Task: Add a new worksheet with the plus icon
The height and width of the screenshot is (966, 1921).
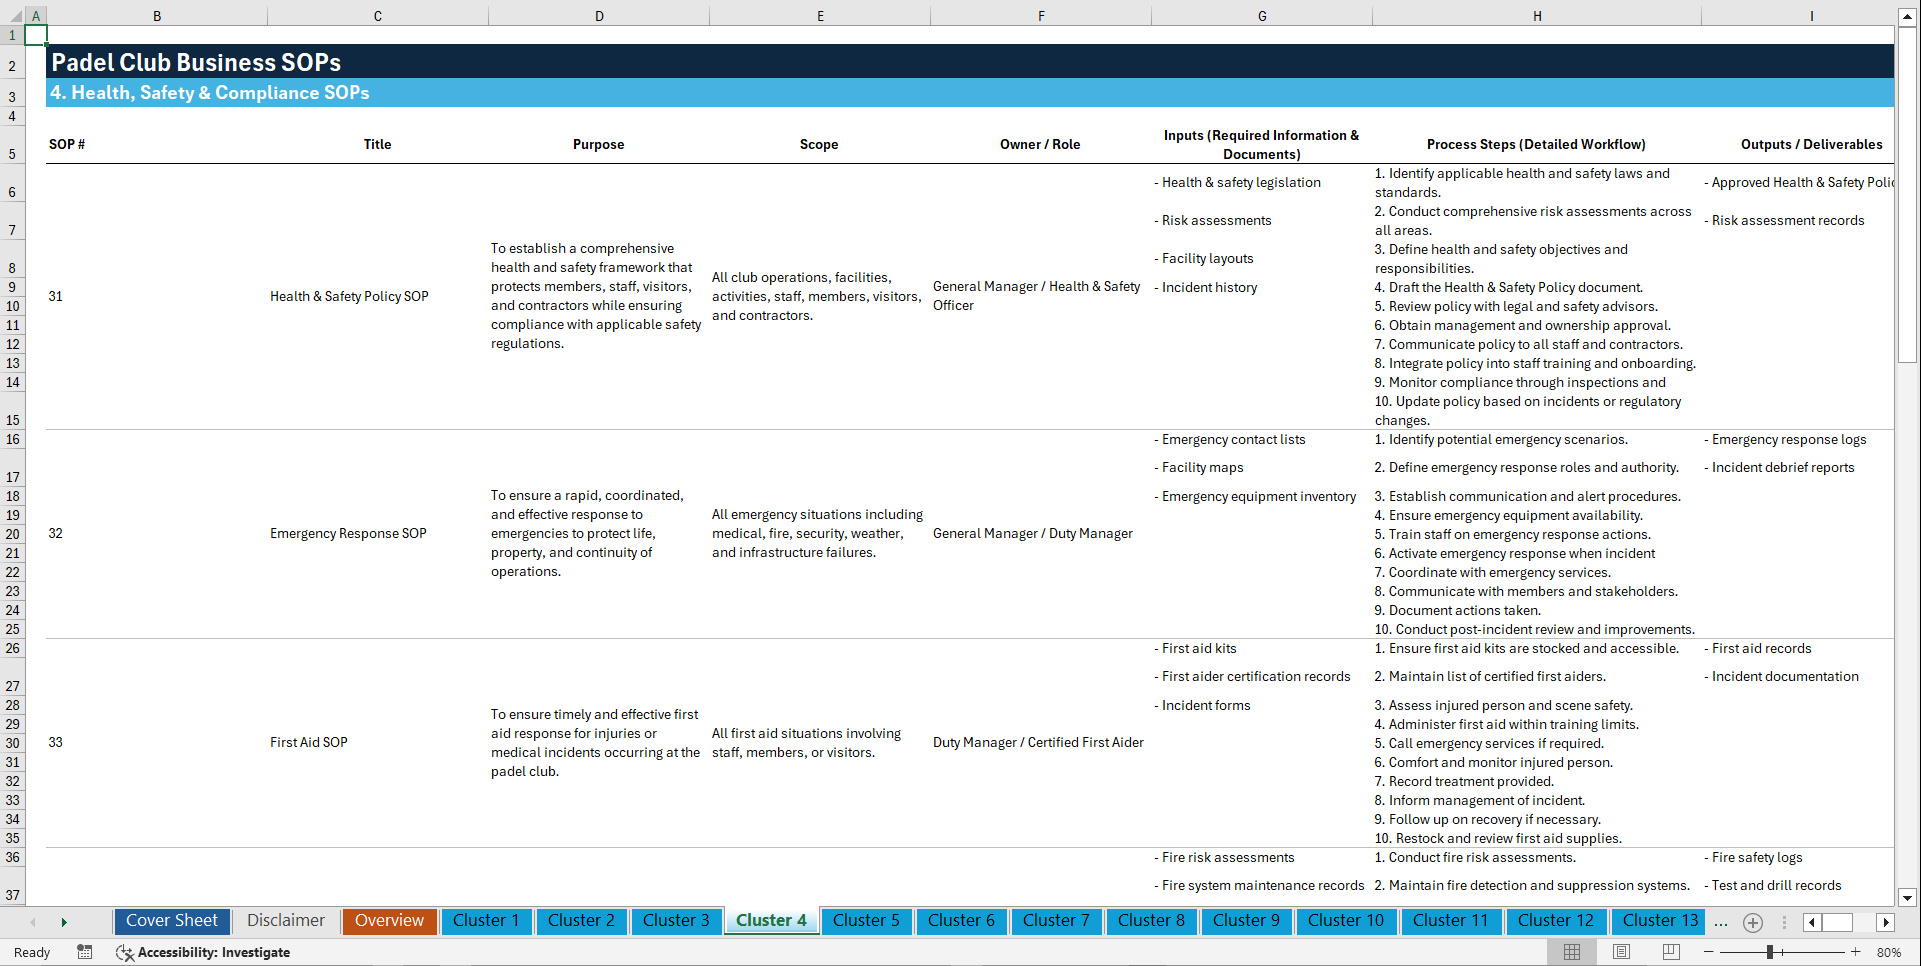Action: pyautogui.click(x=1752, y=922)
